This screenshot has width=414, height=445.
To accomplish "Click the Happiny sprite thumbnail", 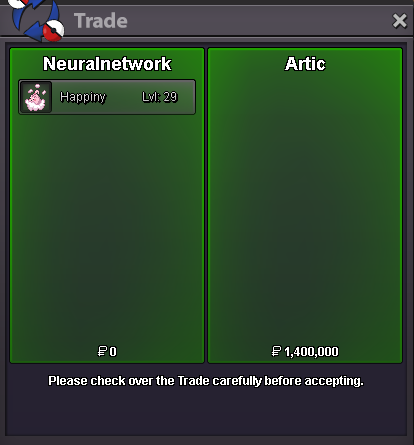I will tap(36, 97).
